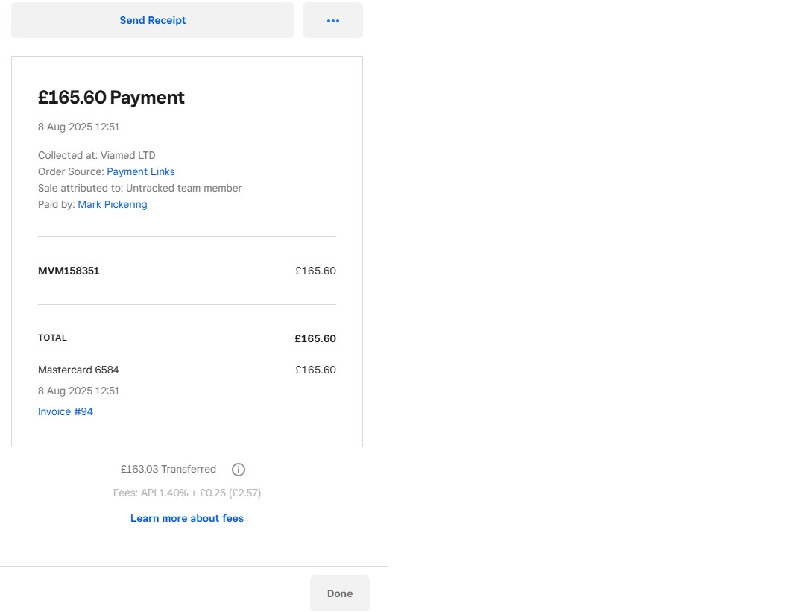This screenshot has width=792, height=612.
Task: Click the date directly below the payment heading
Action: 79,127
